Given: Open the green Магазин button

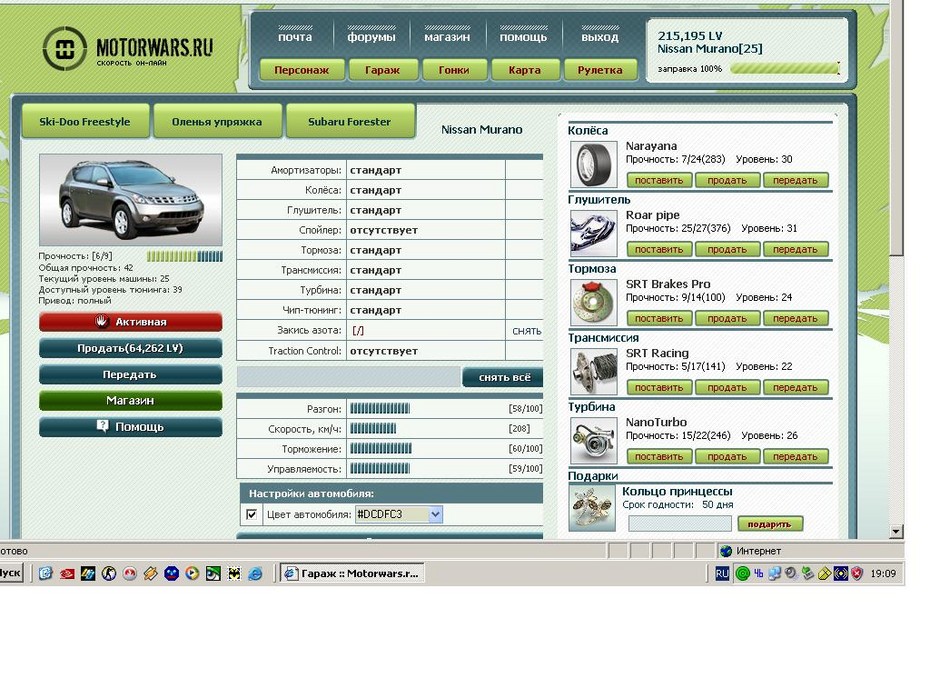Looking at the screenshot, I should (x=130, y=401).
